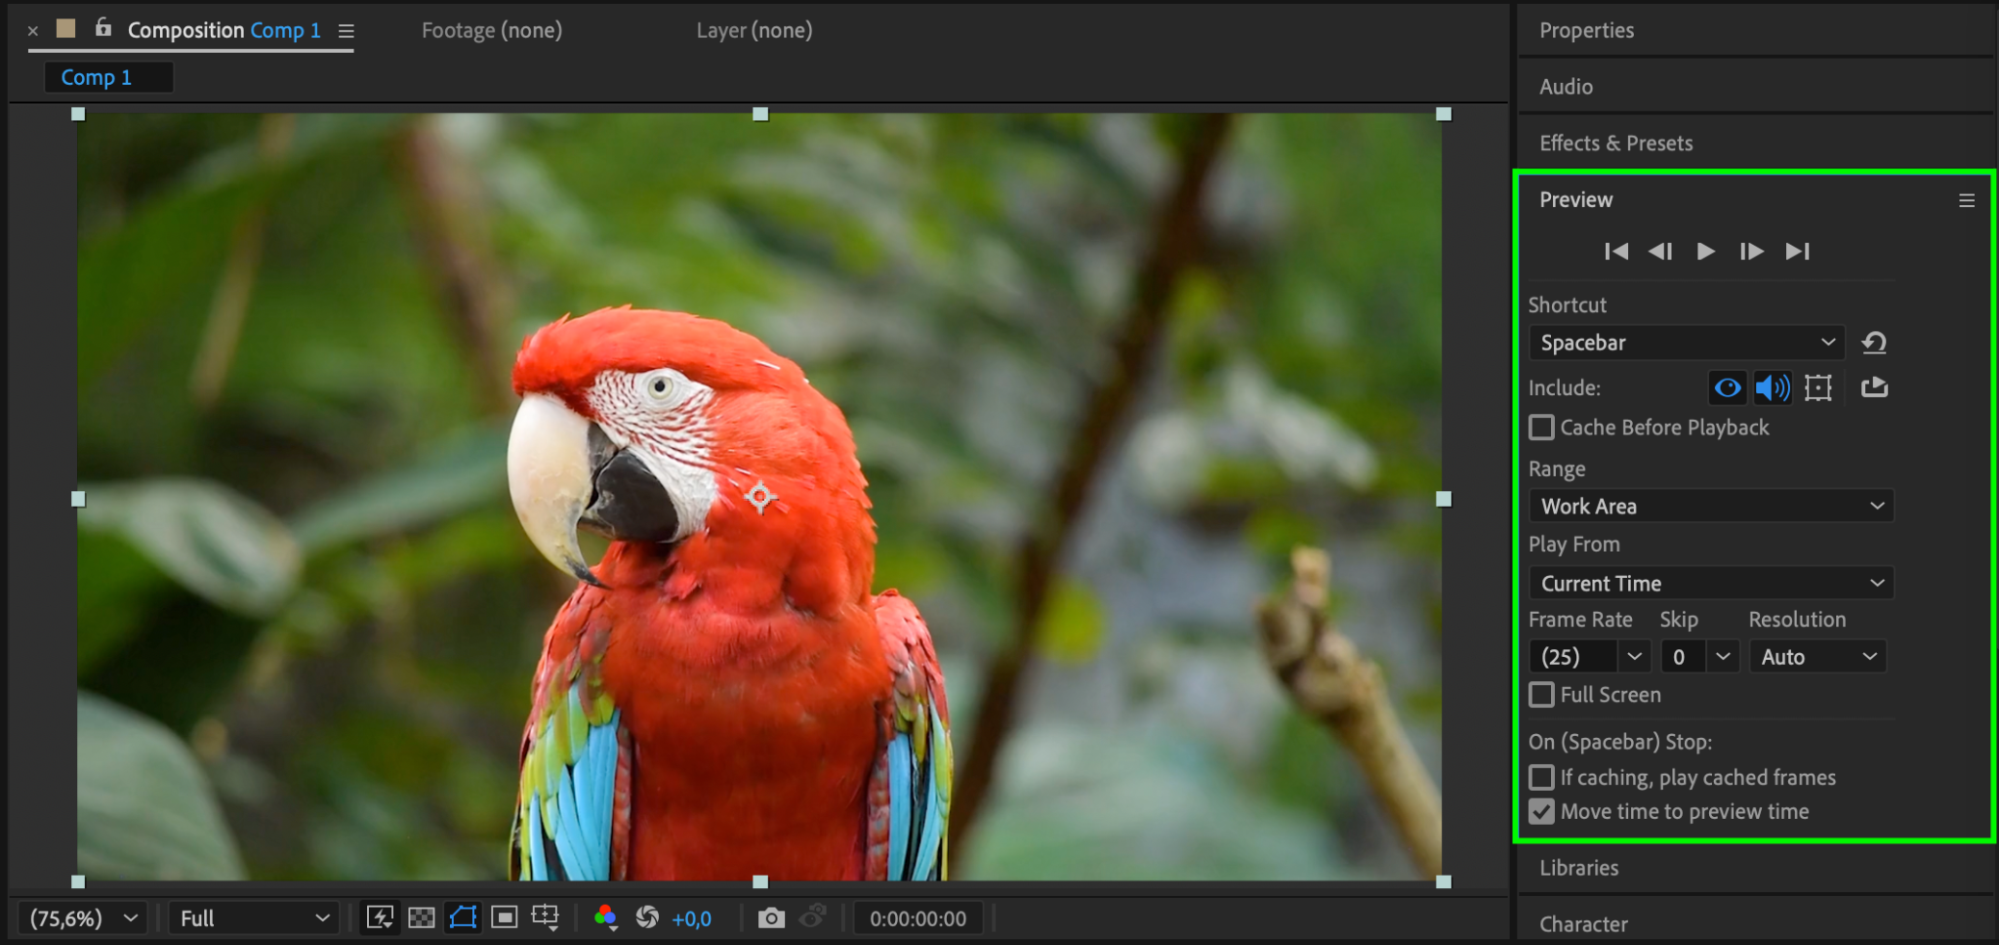1999x945 pixels.
Task: Mute audio in preview Include options
Action: click(1772, 388)
